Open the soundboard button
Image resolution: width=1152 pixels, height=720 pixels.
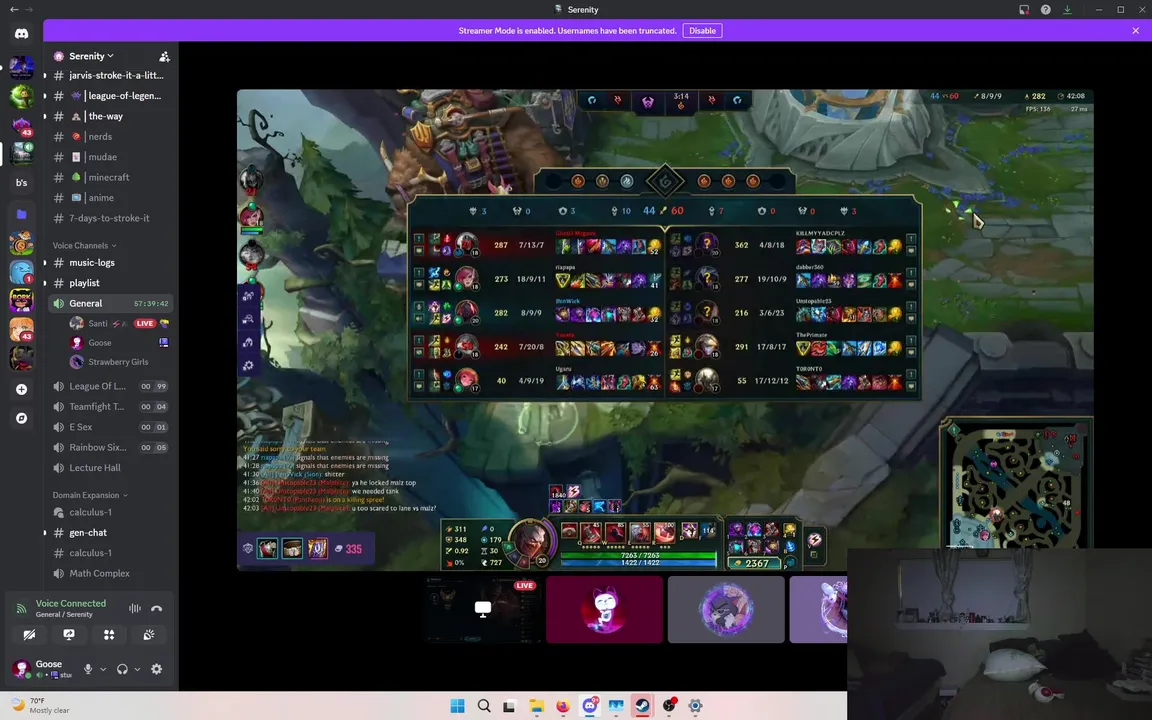coord(148,635)
